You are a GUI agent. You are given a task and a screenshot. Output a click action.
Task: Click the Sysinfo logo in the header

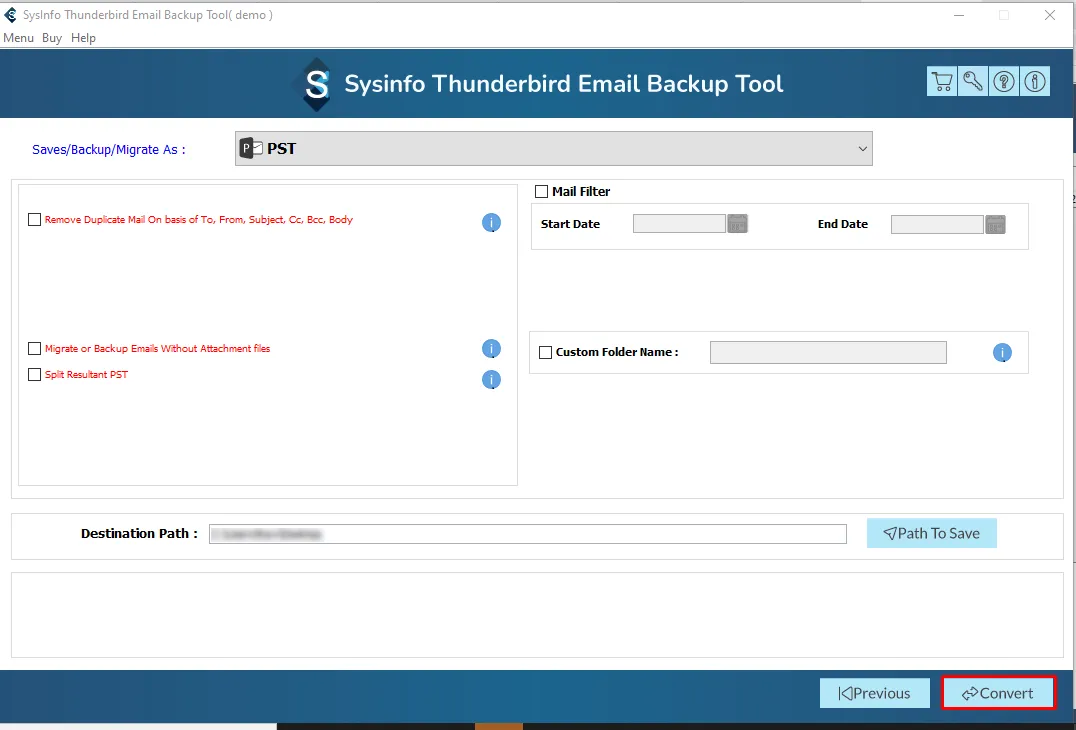[317, 84]
